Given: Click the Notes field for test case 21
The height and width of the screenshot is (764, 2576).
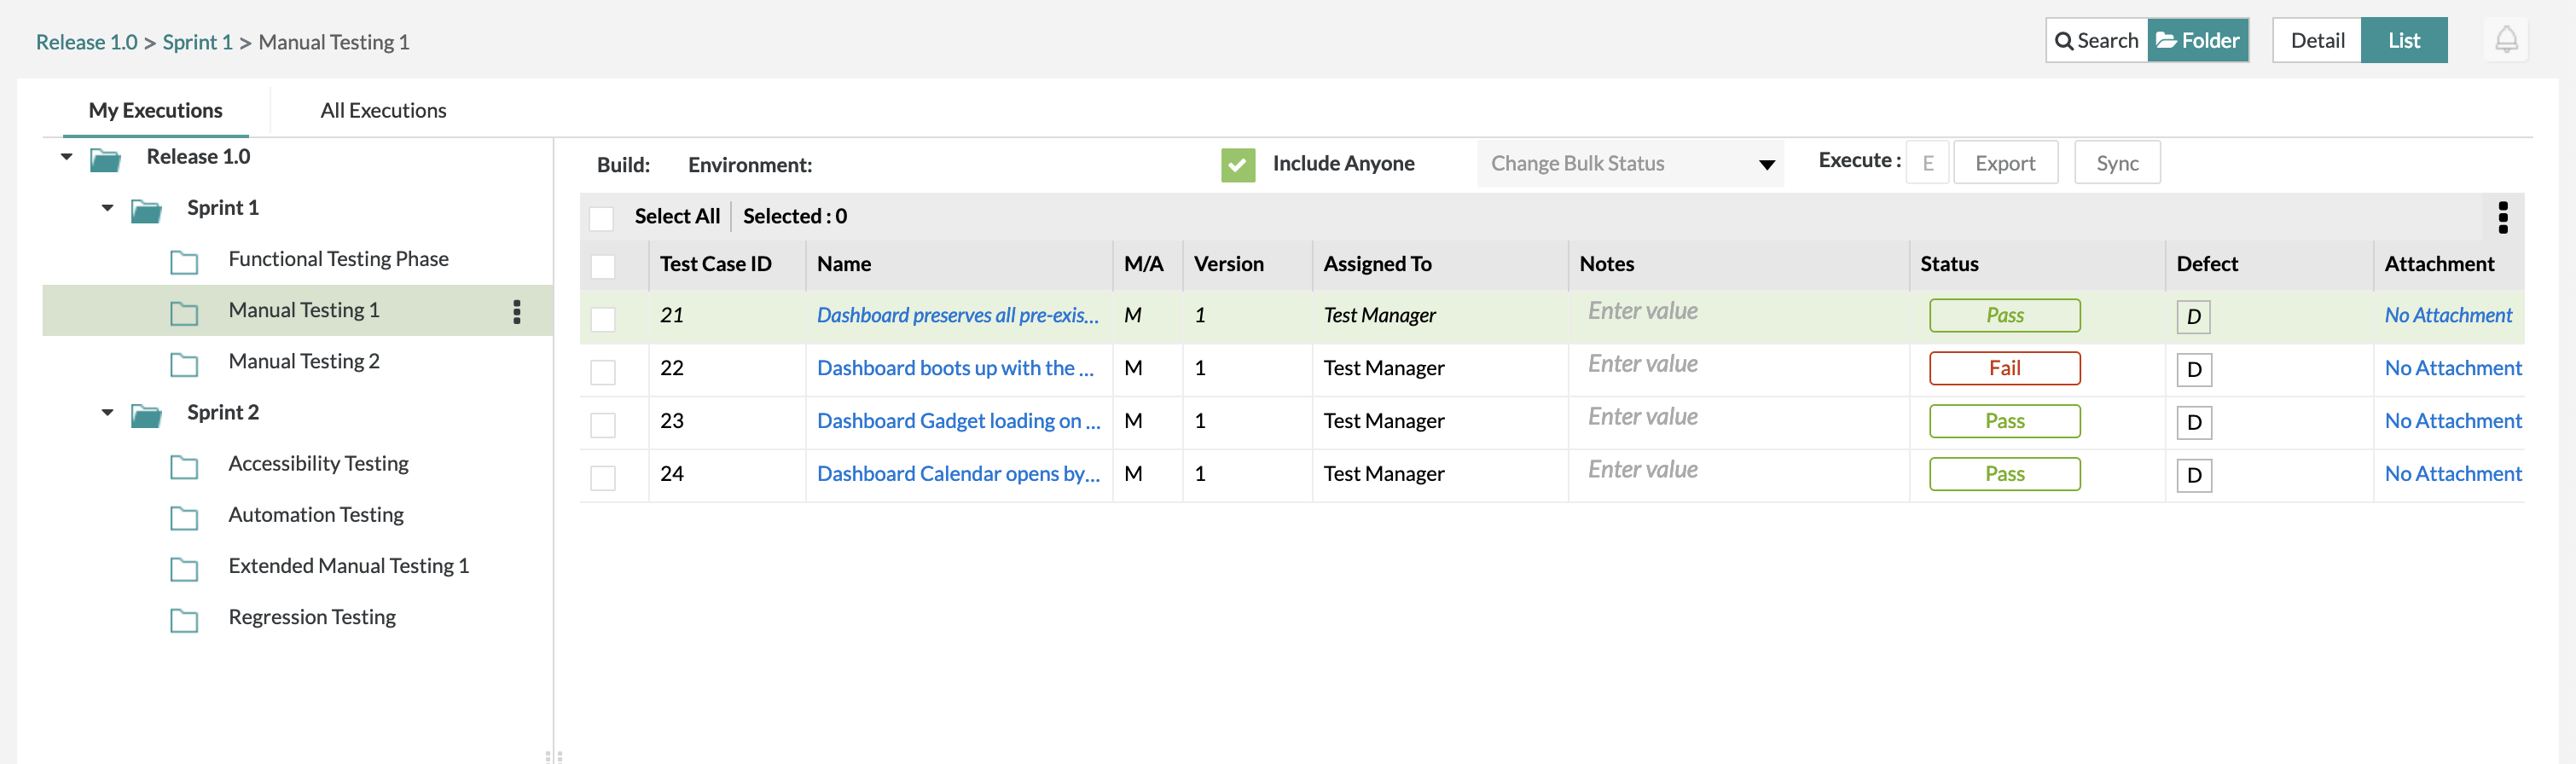Looking at the screenshot, I should coord(1738,312).
